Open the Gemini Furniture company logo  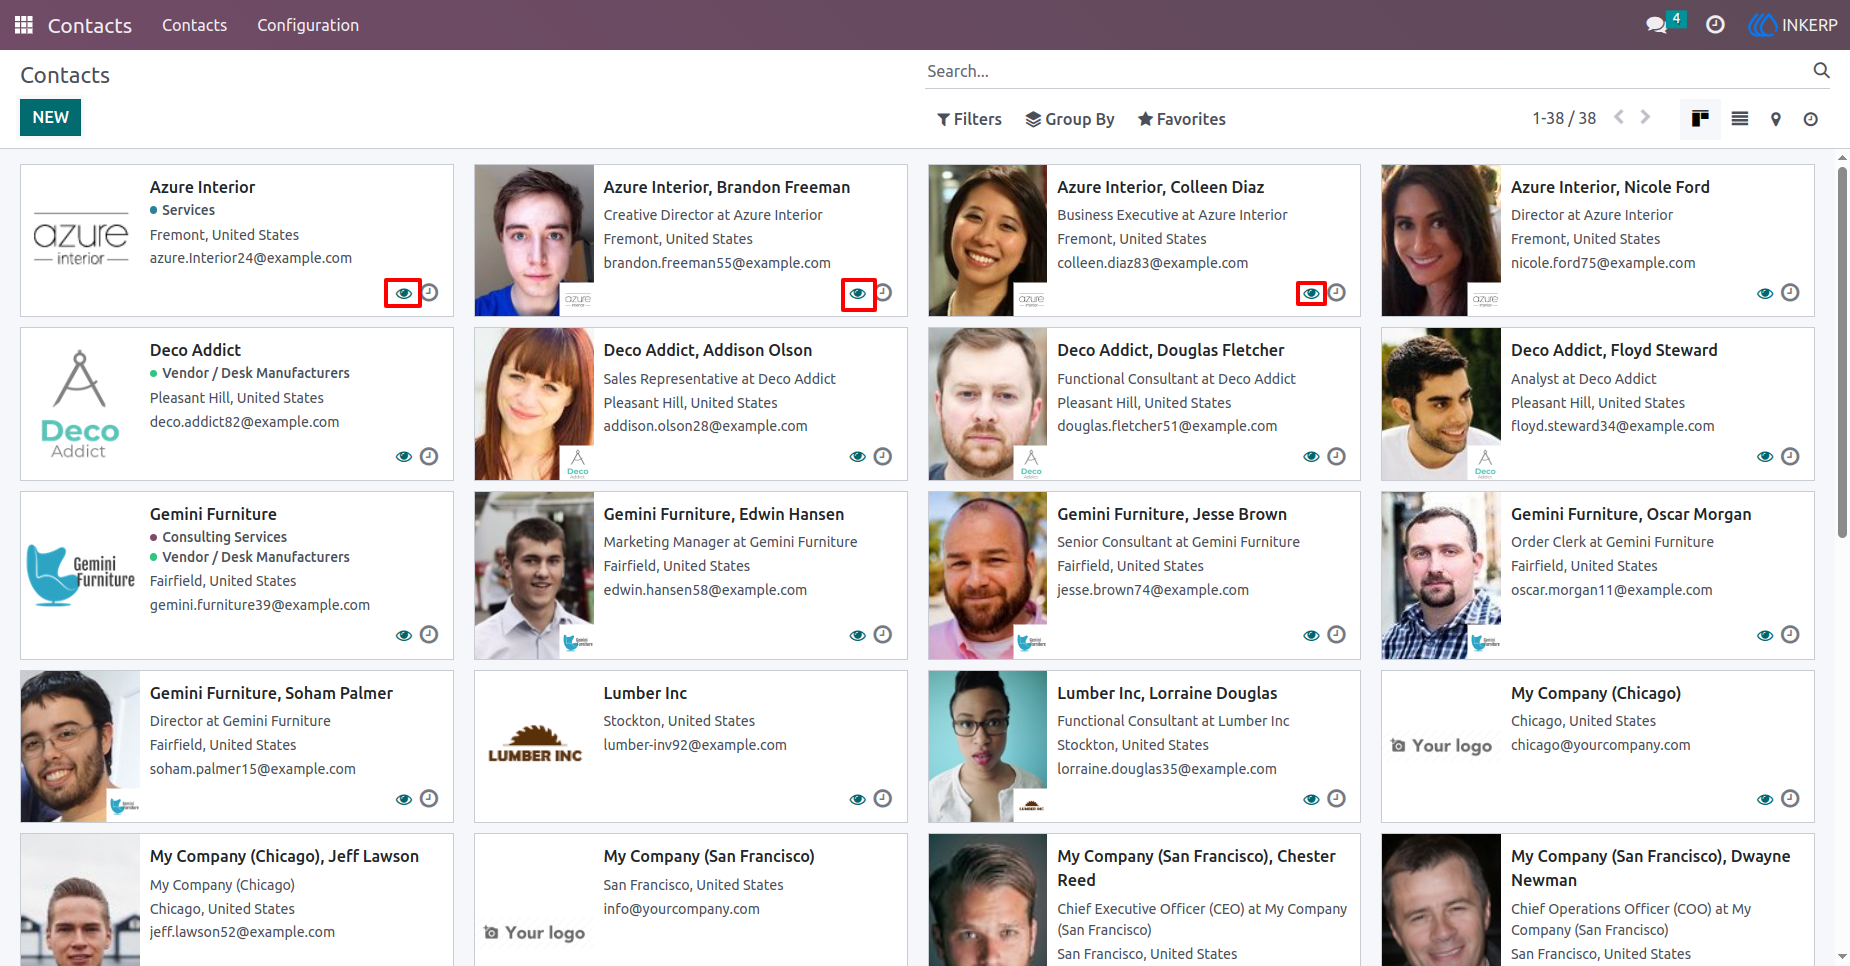[x=80, y=575]
